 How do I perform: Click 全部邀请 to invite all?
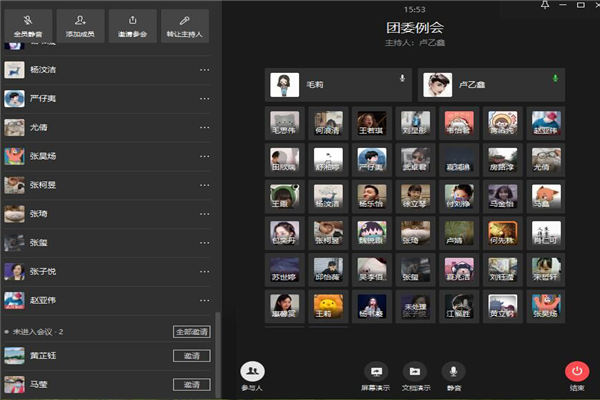pos(192,331)
